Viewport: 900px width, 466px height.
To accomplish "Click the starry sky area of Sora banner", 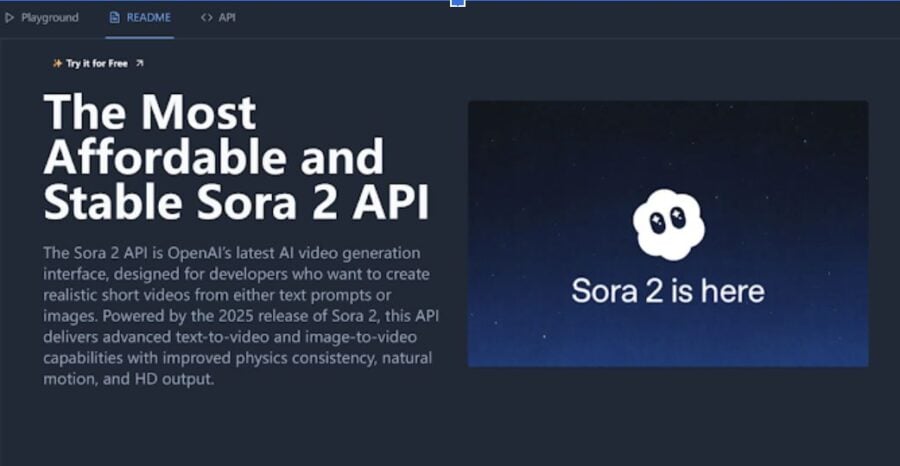I will 560,150.
